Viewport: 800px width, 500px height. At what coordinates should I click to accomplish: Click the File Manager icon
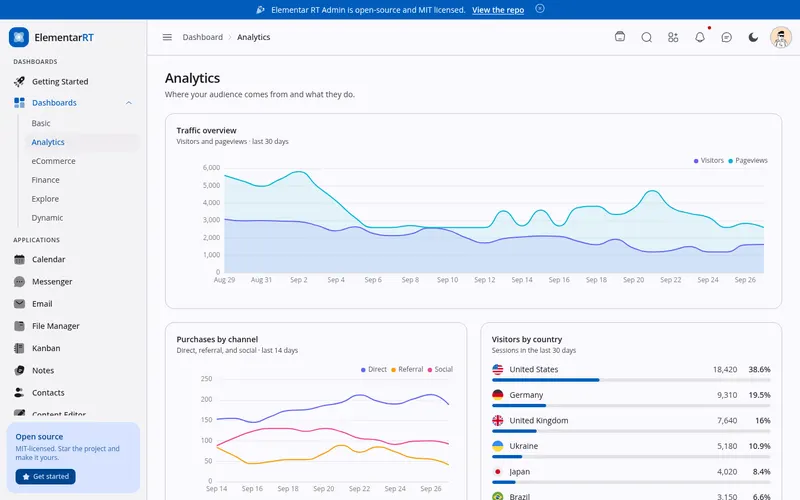pos(19,326)
